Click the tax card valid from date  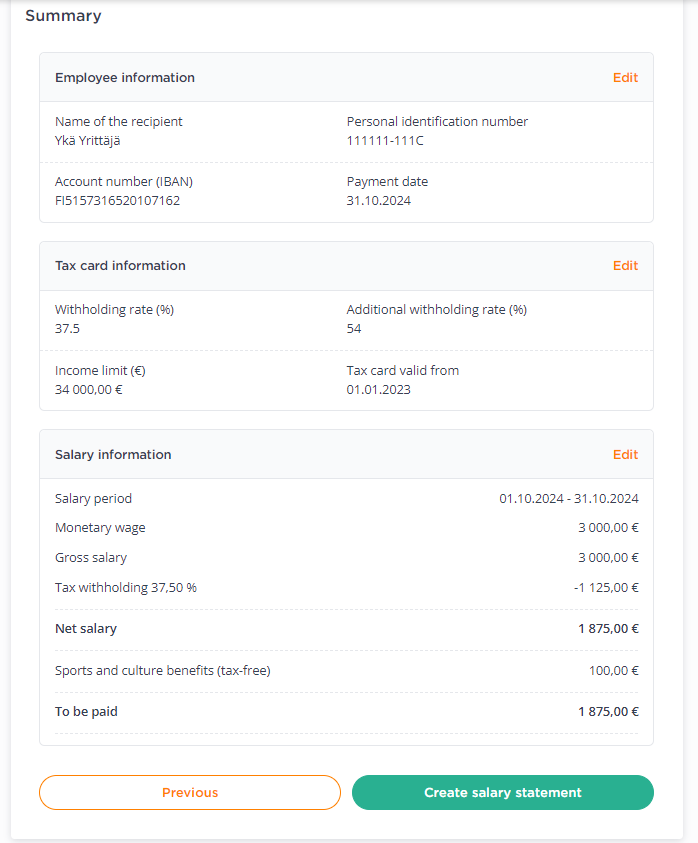379,389
